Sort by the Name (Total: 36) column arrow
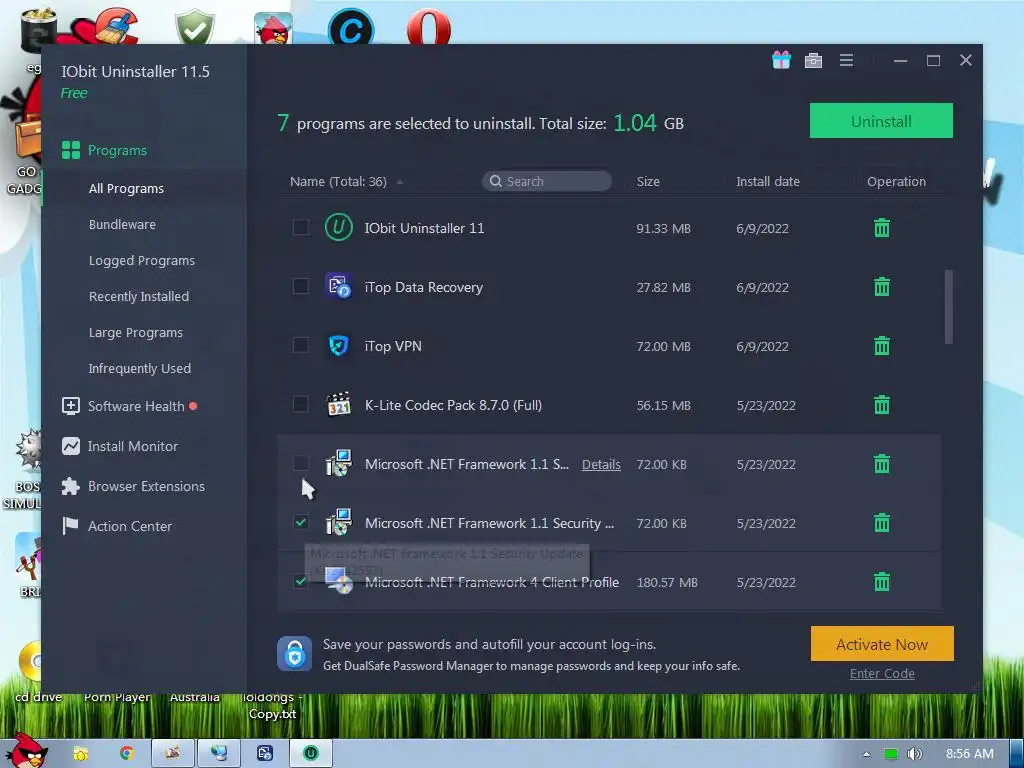Image resolution: width=1024 pixels, height=768 pixels. click(400, 182)
